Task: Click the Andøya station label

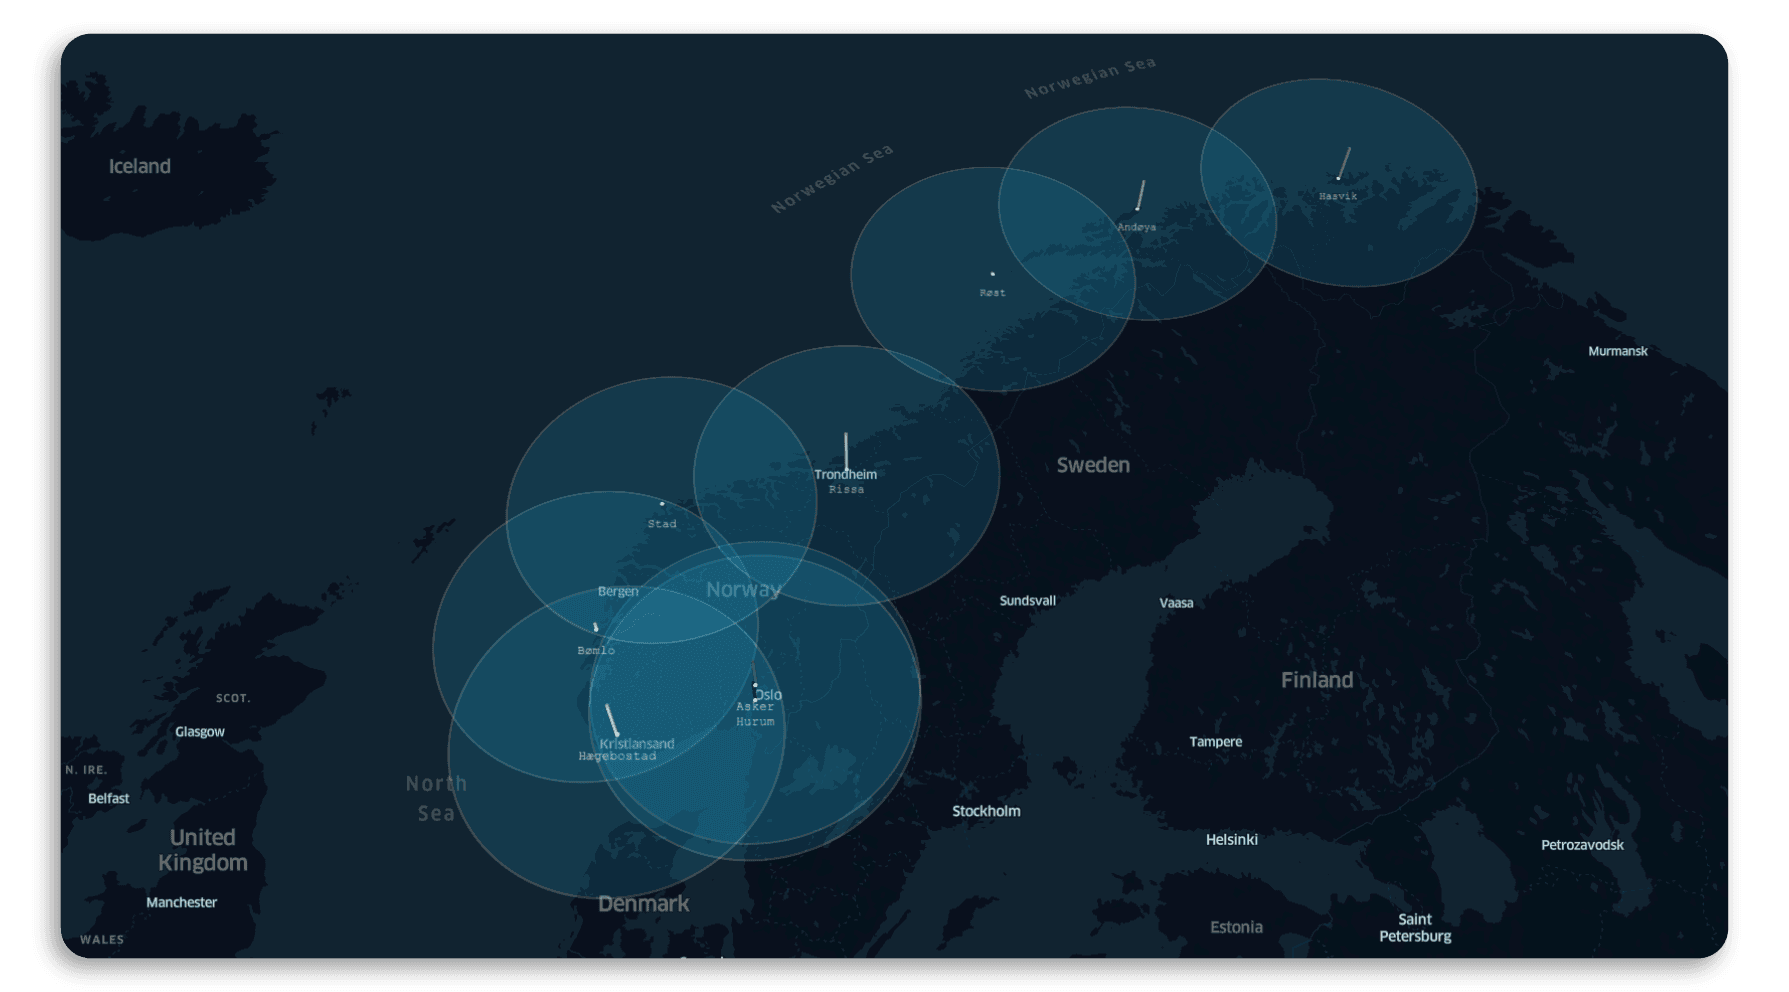Action: tap(1136, 227)
